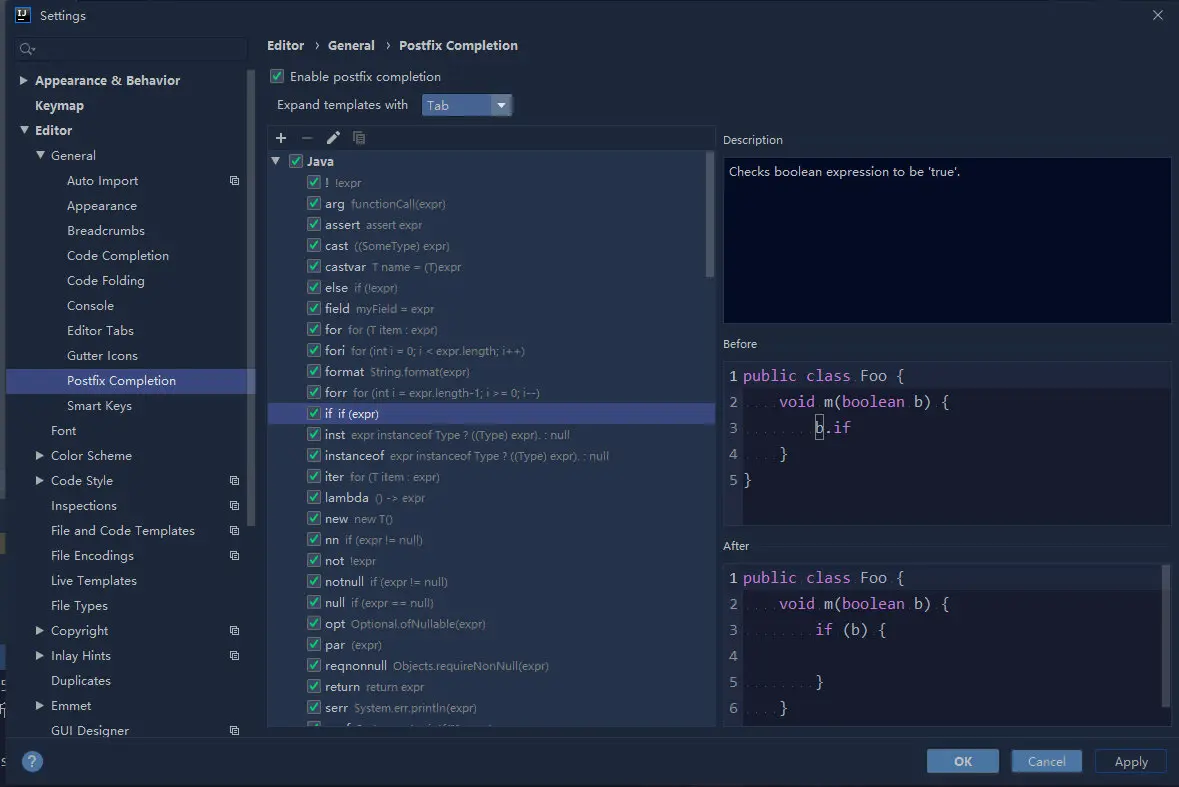Click the template list vertical scrollbar
Screen dimensions: 1179x787
[710, 214]
